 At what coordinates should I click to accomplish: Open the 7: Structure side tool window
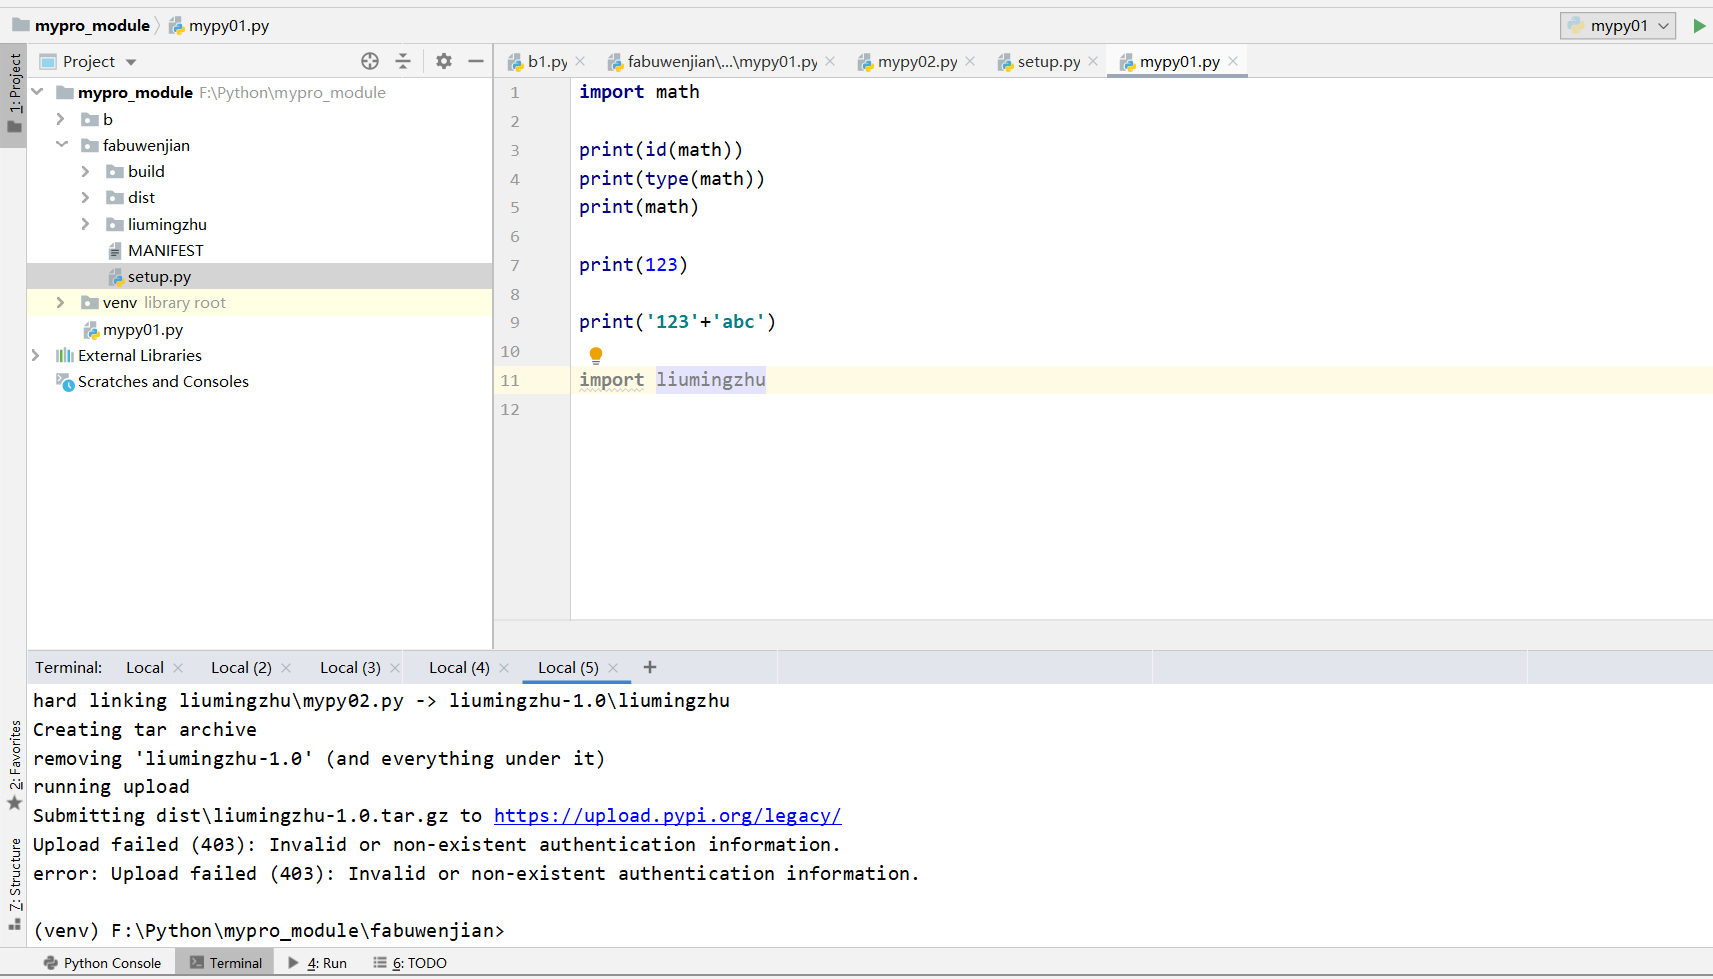[x=14, y=884]
